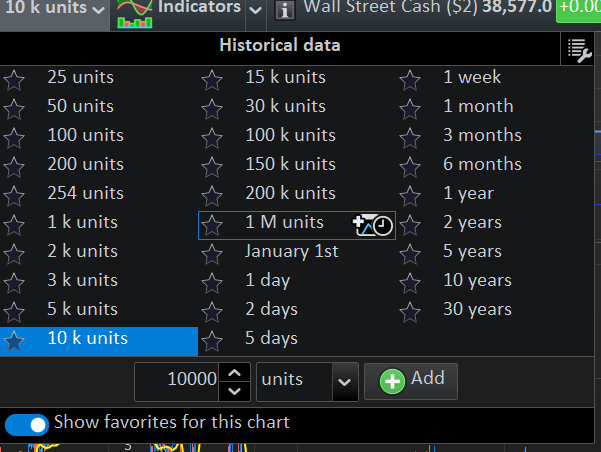Select 1 year historical data
The width and height of the screenshot is (601, 452).
(x=468, y=193)
